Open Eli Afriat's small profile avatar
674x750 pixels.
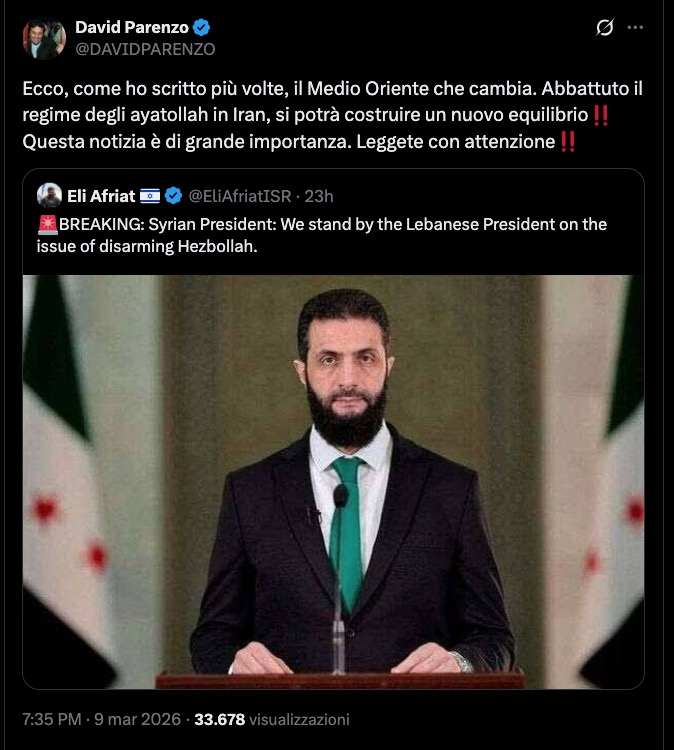[49, 195]
